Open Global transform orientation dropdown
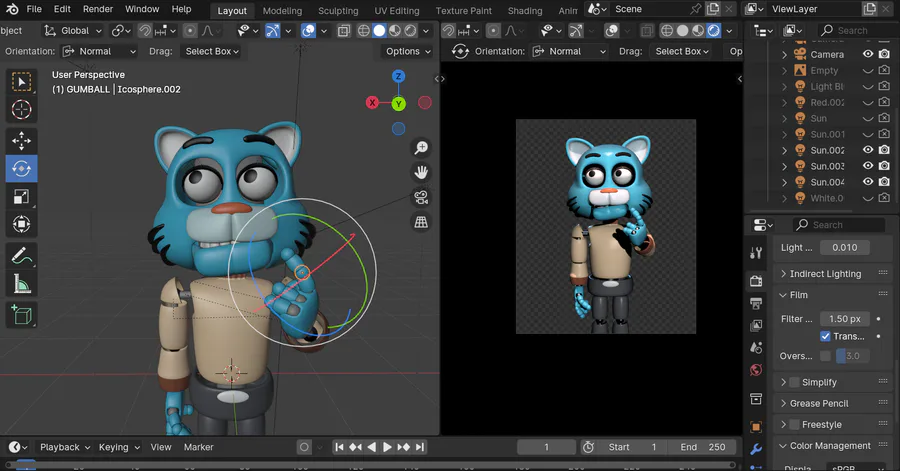 (73, 30)
